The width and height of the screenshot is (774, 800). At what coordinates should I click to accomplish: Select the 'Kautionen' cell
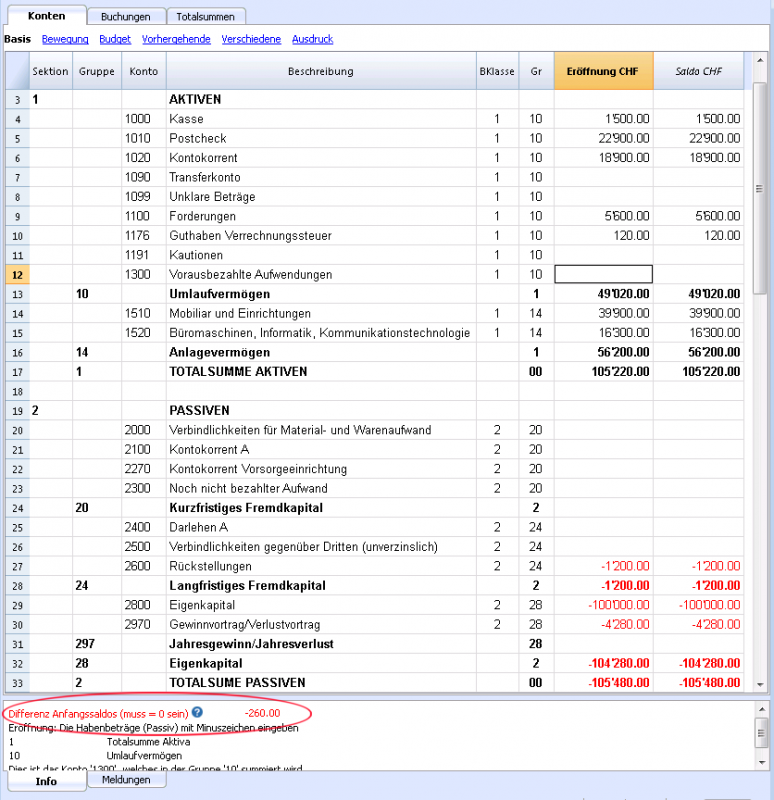click(321, 255)
